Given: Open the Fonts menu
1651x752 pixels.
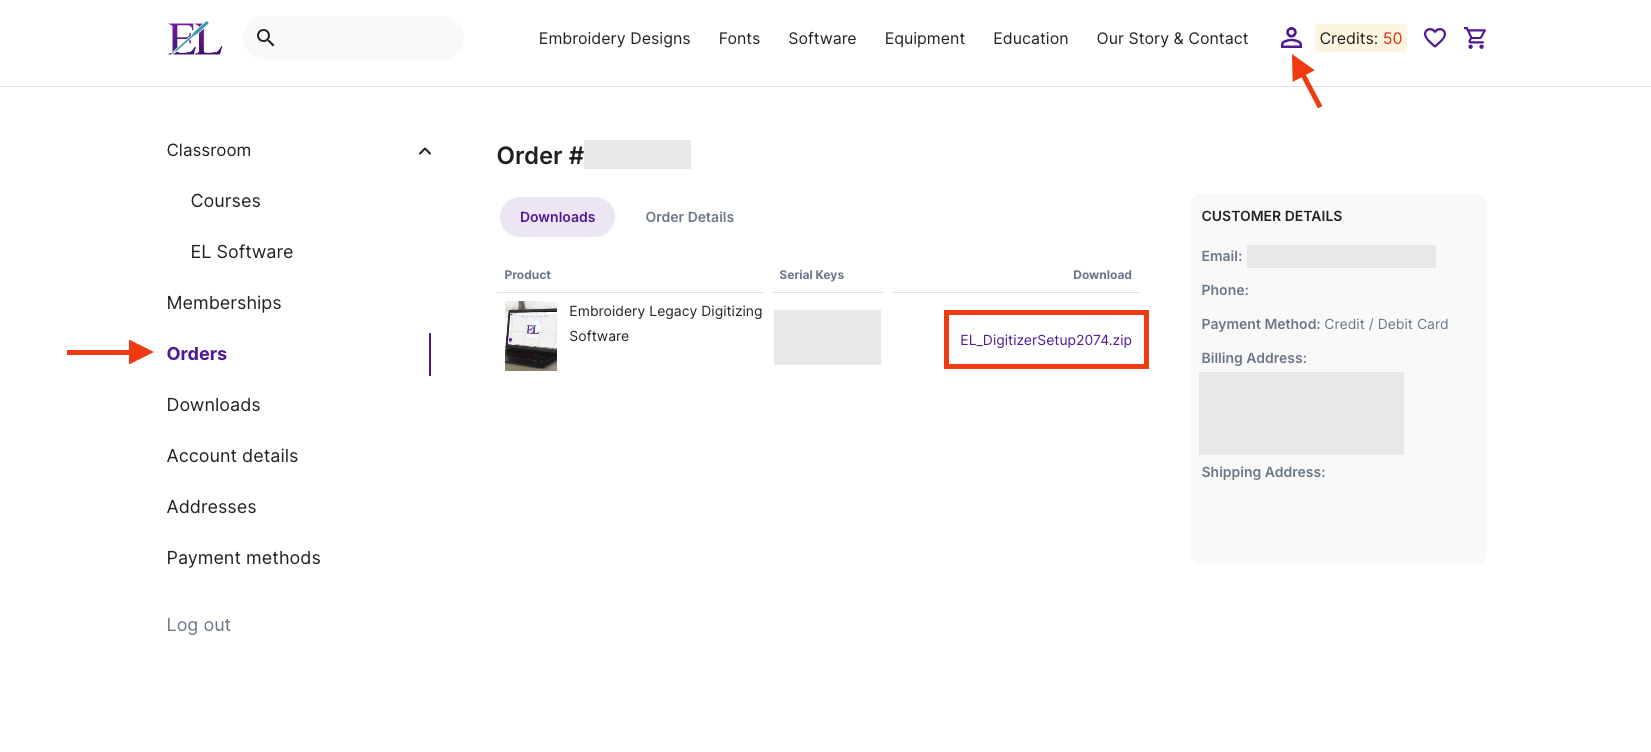Looking at the screenshot, I should (x=739, y=38).
